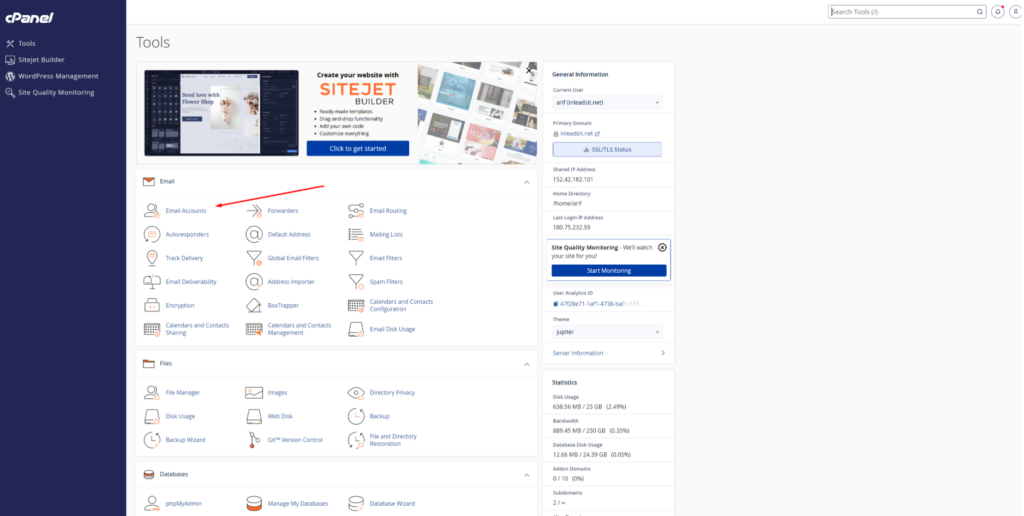This screenshot has width=1024, height=516.
Task: Select Site Quality Monitoring in the sidebar
Action: (x=50, y=93)
